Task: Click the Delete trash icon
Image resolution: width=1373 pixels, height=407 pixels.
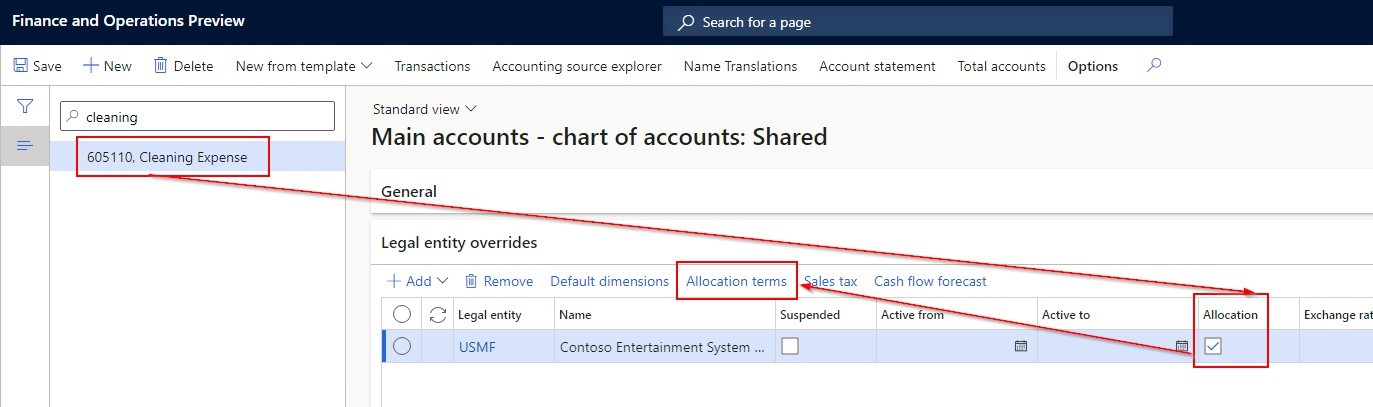Action: click(x=160, y=66)
